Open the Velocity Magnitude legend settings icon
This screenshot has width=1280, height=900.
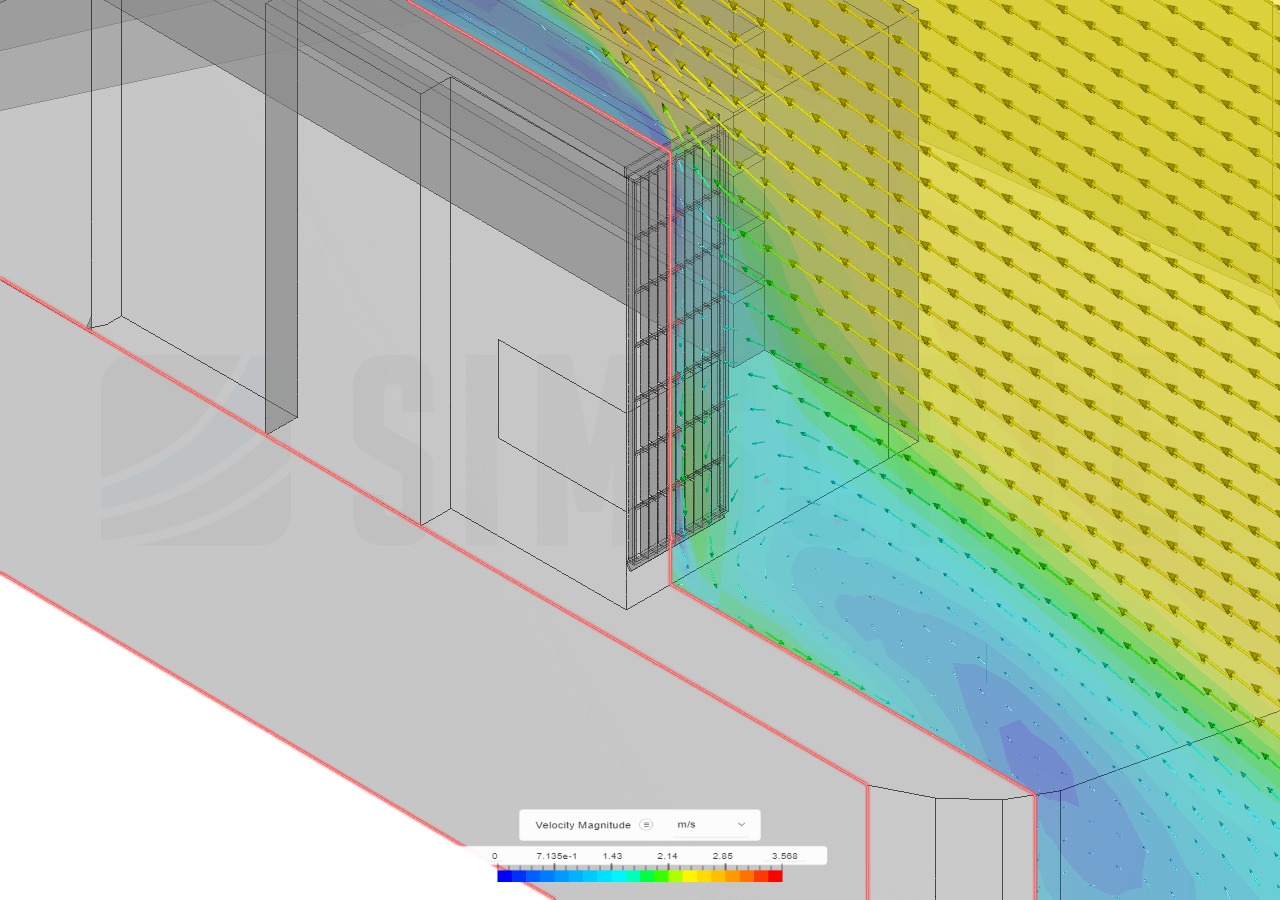tap(646, 825)
